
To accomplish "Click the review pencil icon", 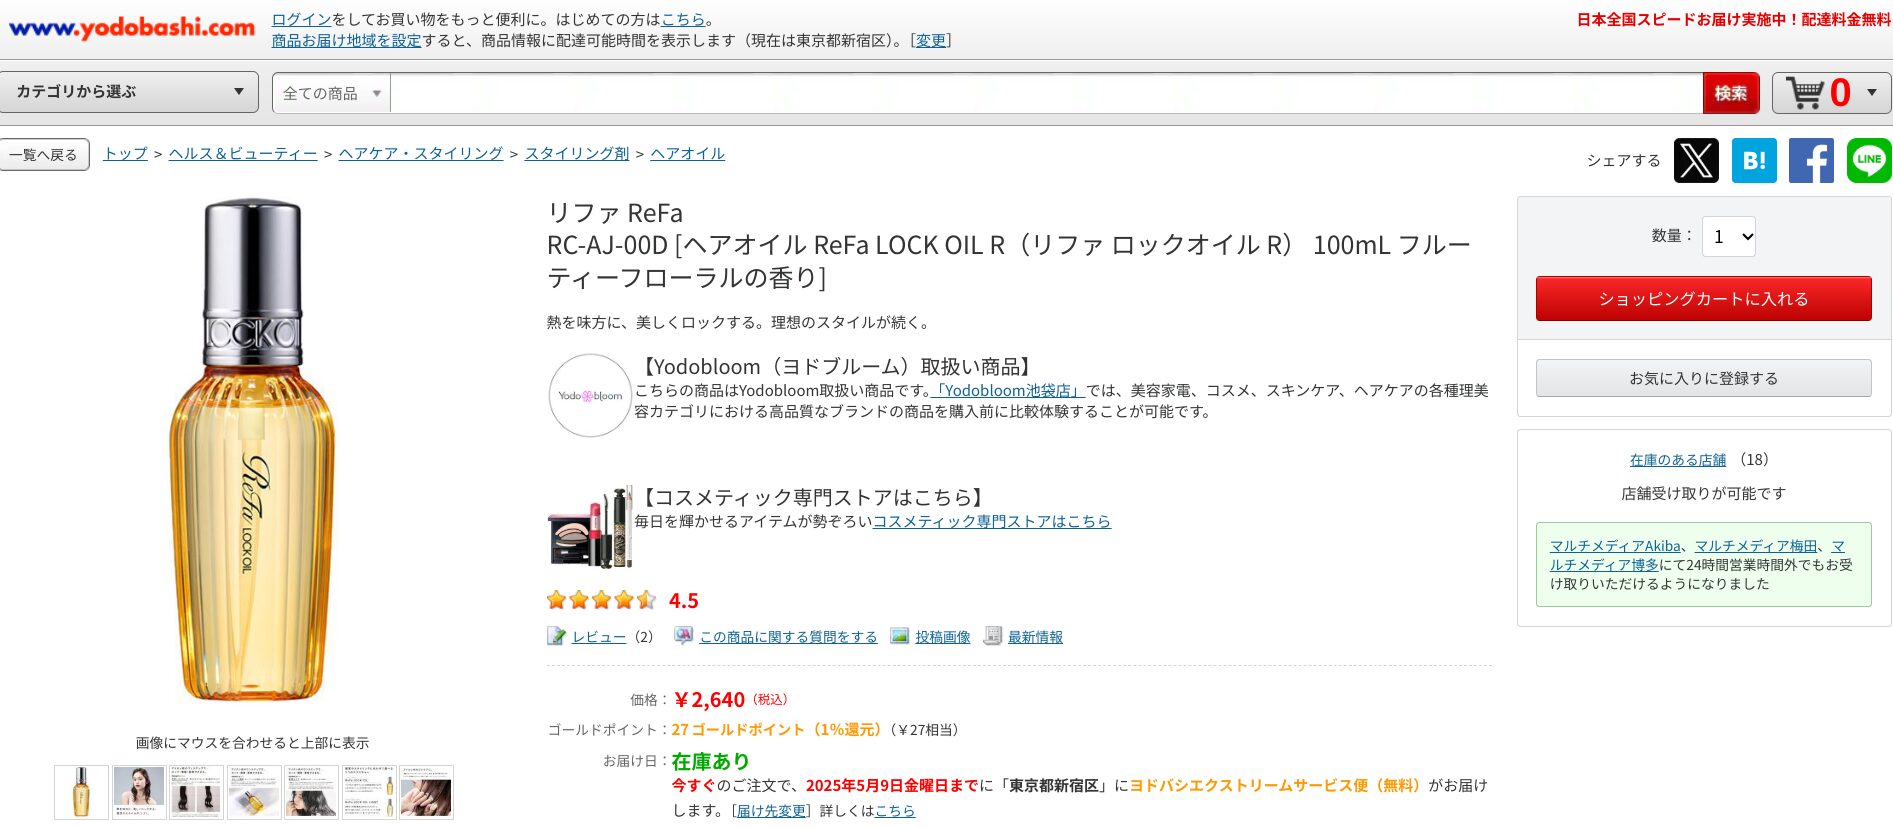I will tap(556, 636).
